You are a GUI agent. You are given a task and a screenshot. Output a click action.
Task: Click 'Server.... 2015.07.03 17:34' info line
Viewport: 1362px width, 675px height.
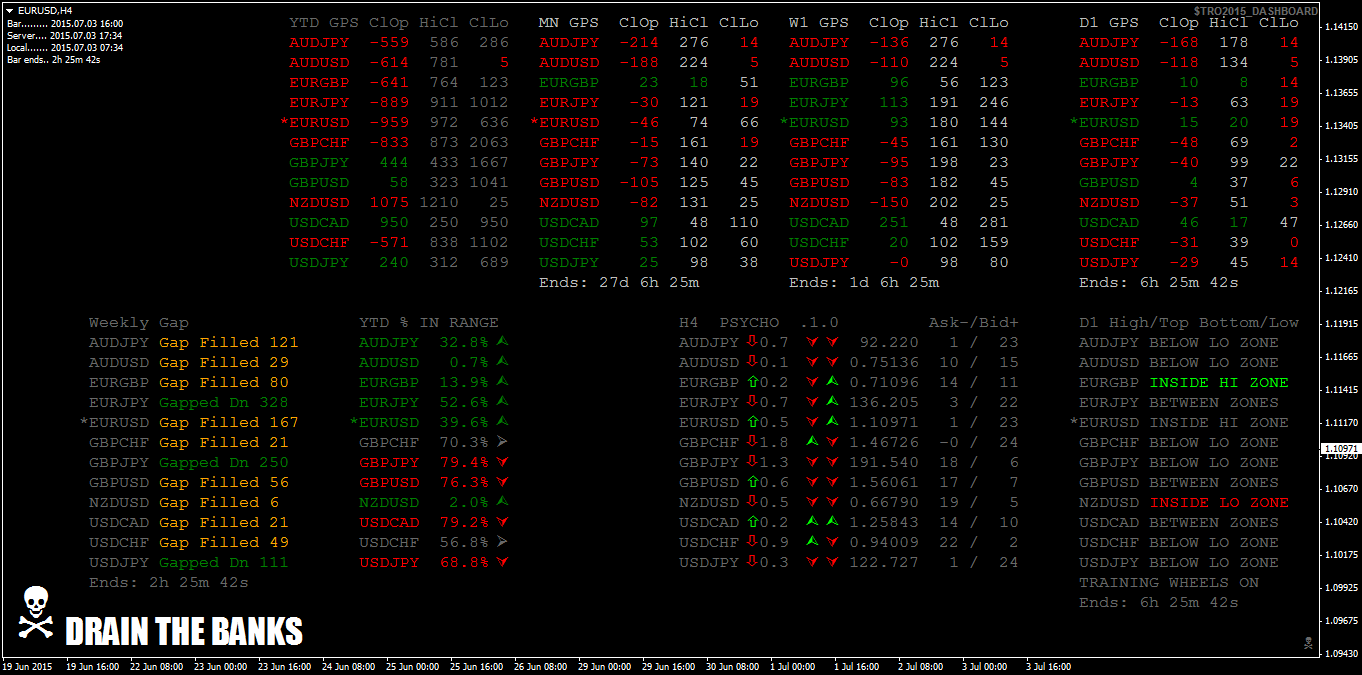(65, 35)
